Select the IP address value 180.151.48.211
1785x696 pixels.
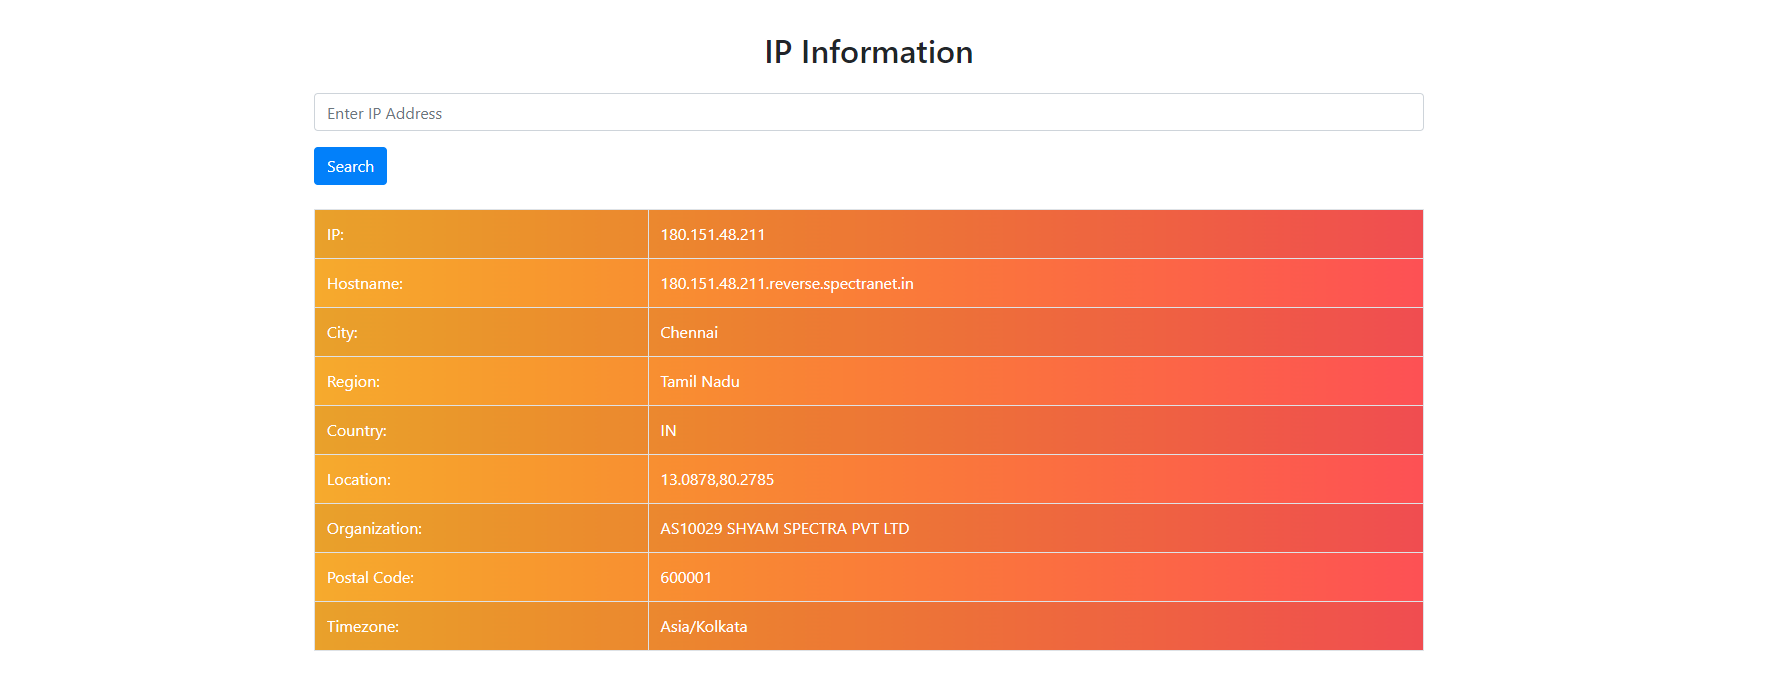tap(712, 235)
